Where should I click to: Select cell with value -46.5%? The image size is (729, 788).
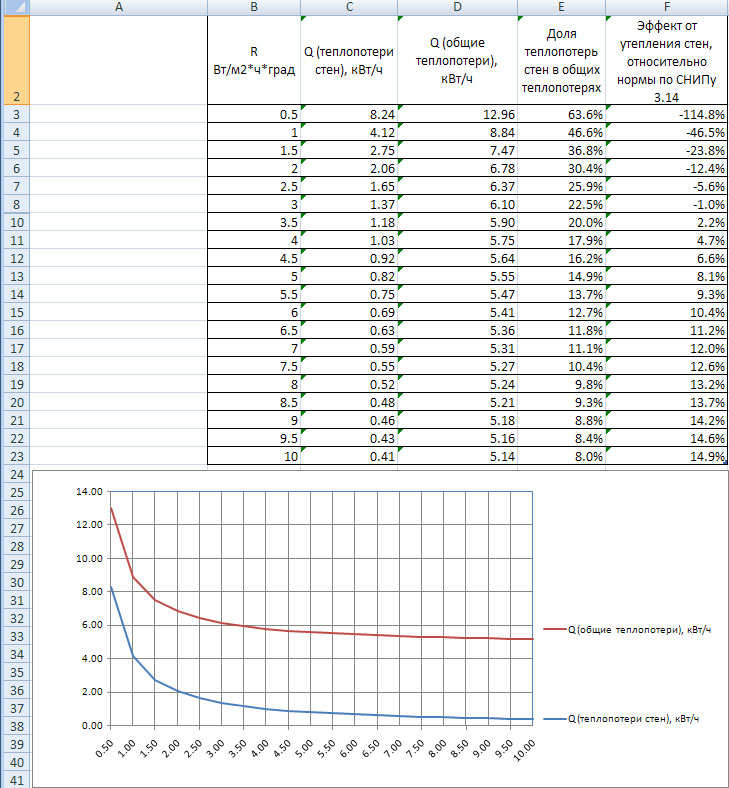(x=667, y=132)
